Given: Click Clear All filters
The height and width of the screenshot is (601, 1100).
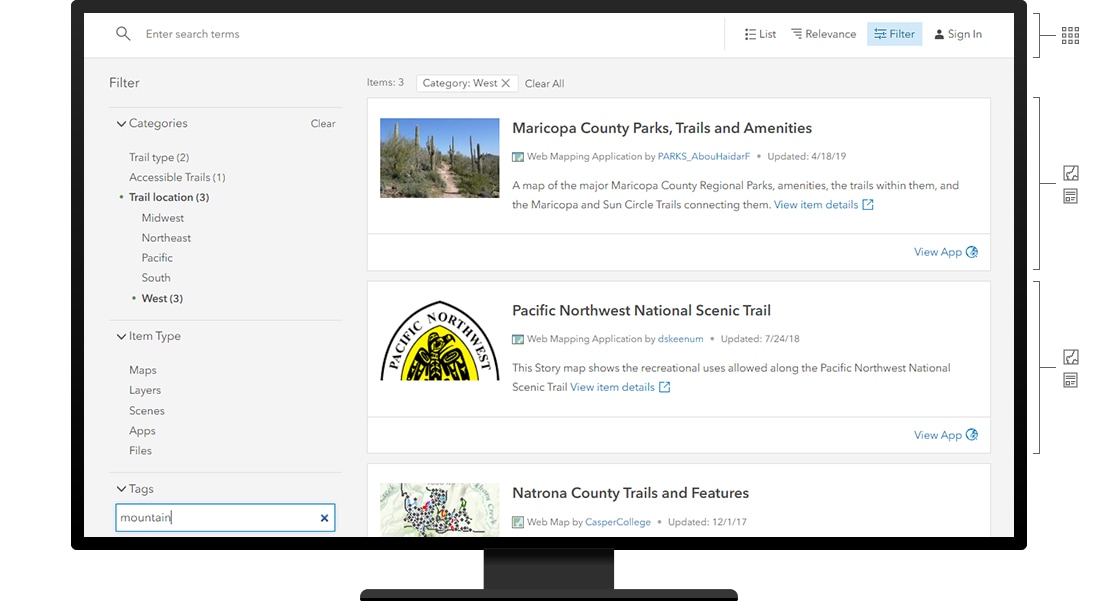Looking at the screenshot, I should point(544,83).
